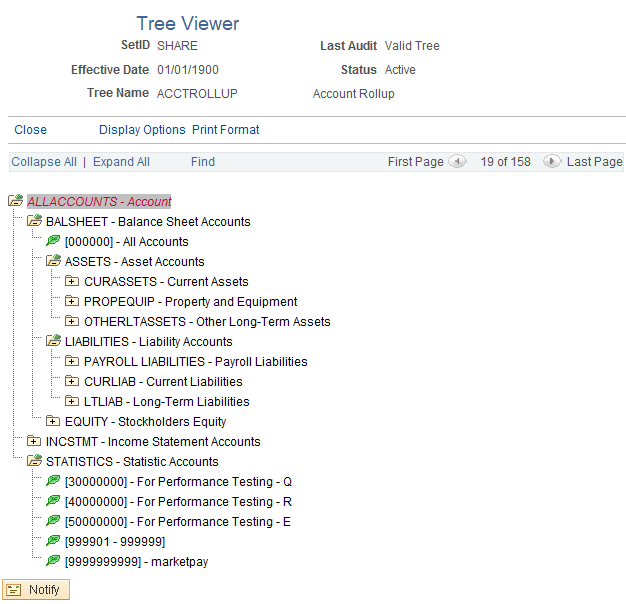
Task: Go to previous page arrow icon
Action: pos(457,162)
